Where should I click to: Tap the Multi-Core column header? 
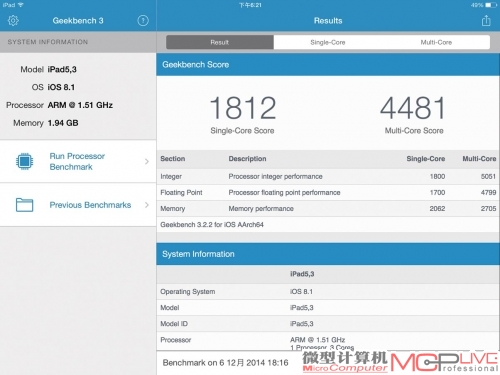(479, 159)
